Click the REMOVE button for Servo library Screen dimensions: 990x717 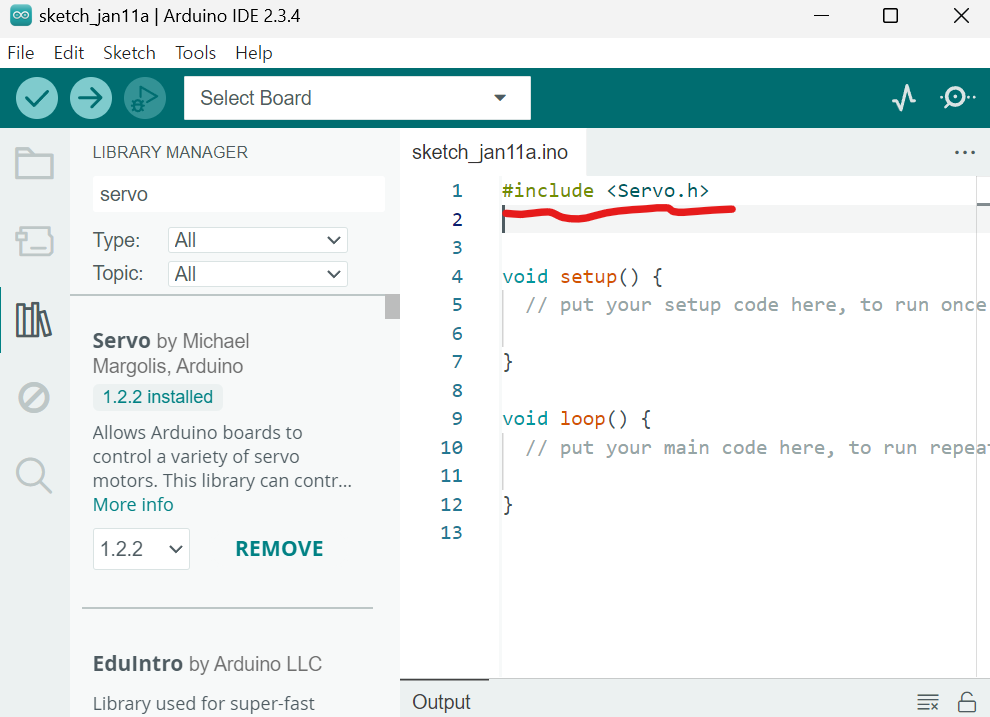click(279, 549)
